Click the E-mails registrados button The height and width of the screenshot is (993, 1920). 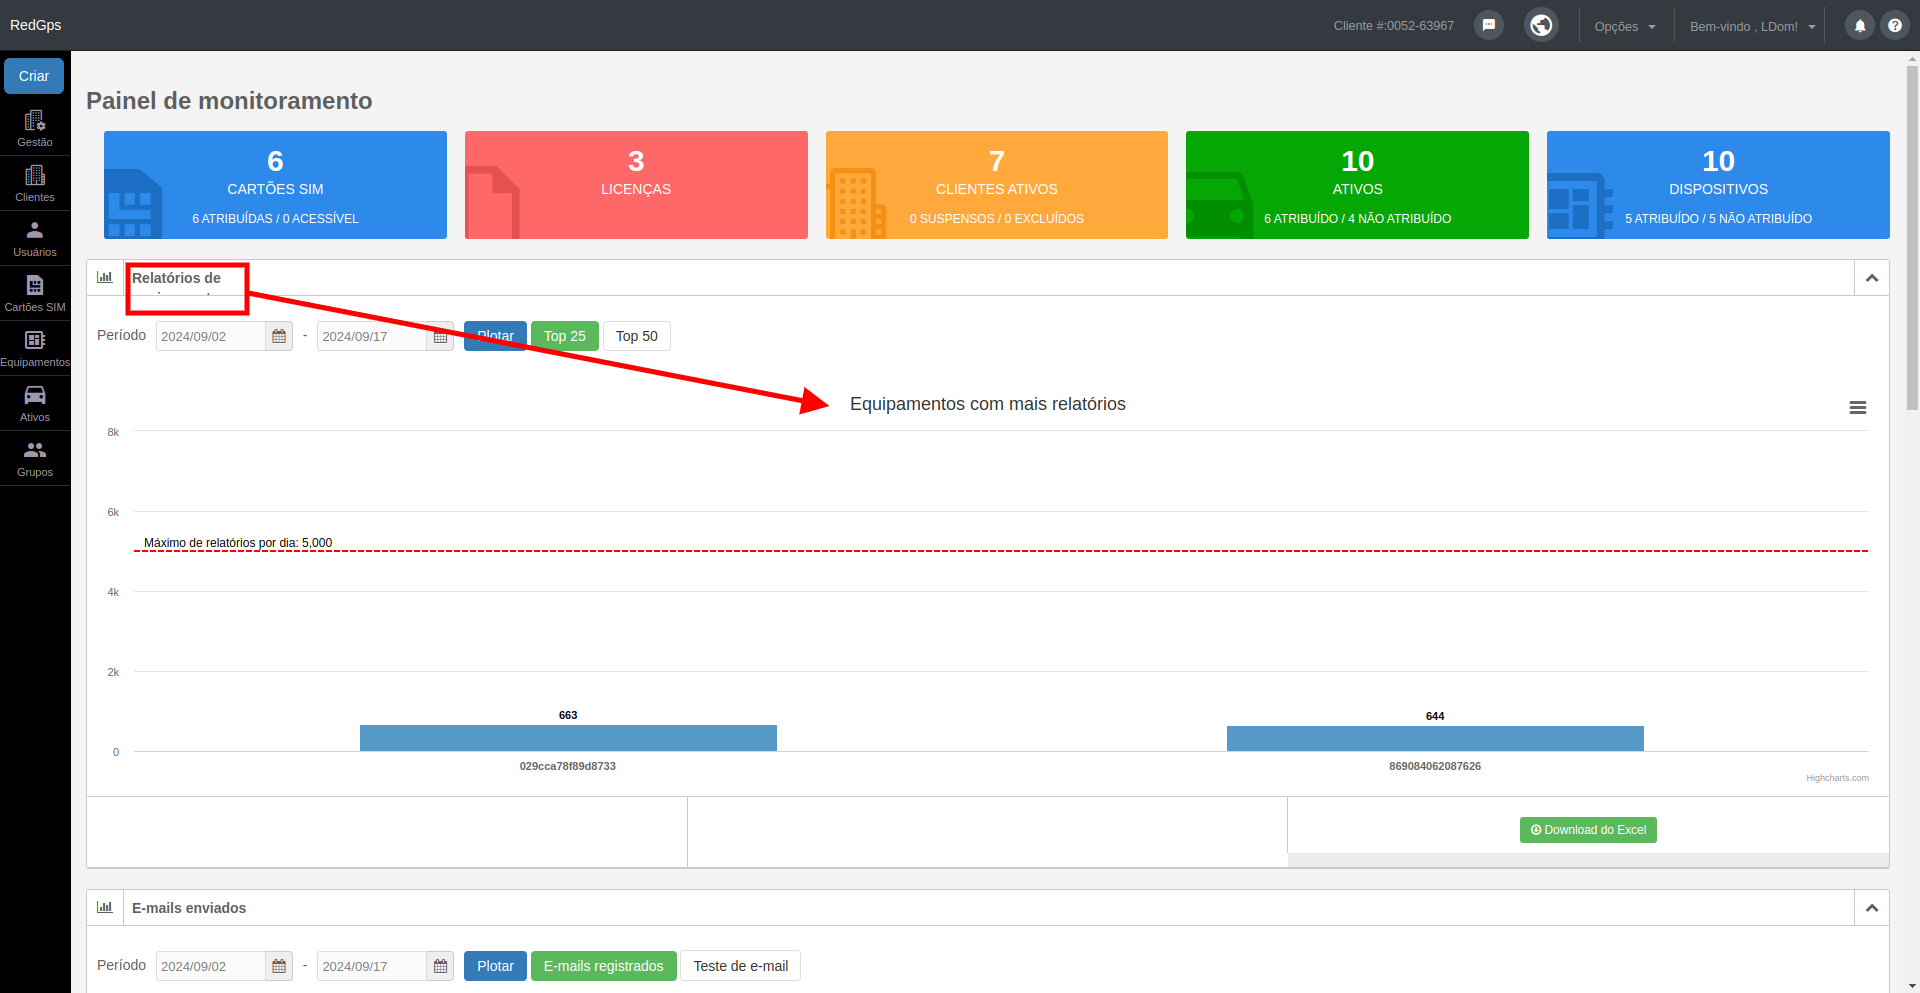(604, 966)
